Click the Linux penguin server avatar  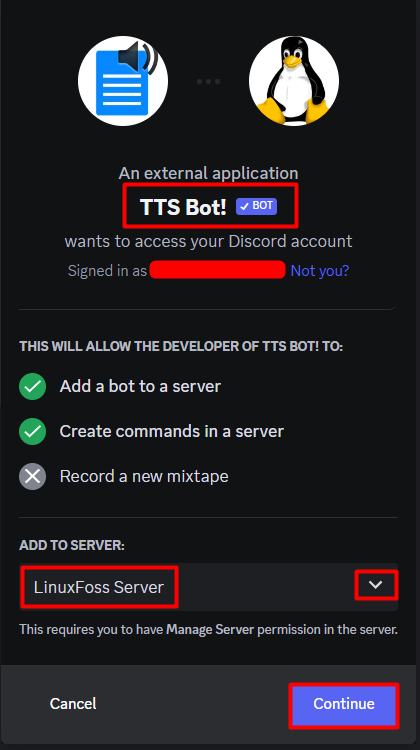[x=294, y=81]
